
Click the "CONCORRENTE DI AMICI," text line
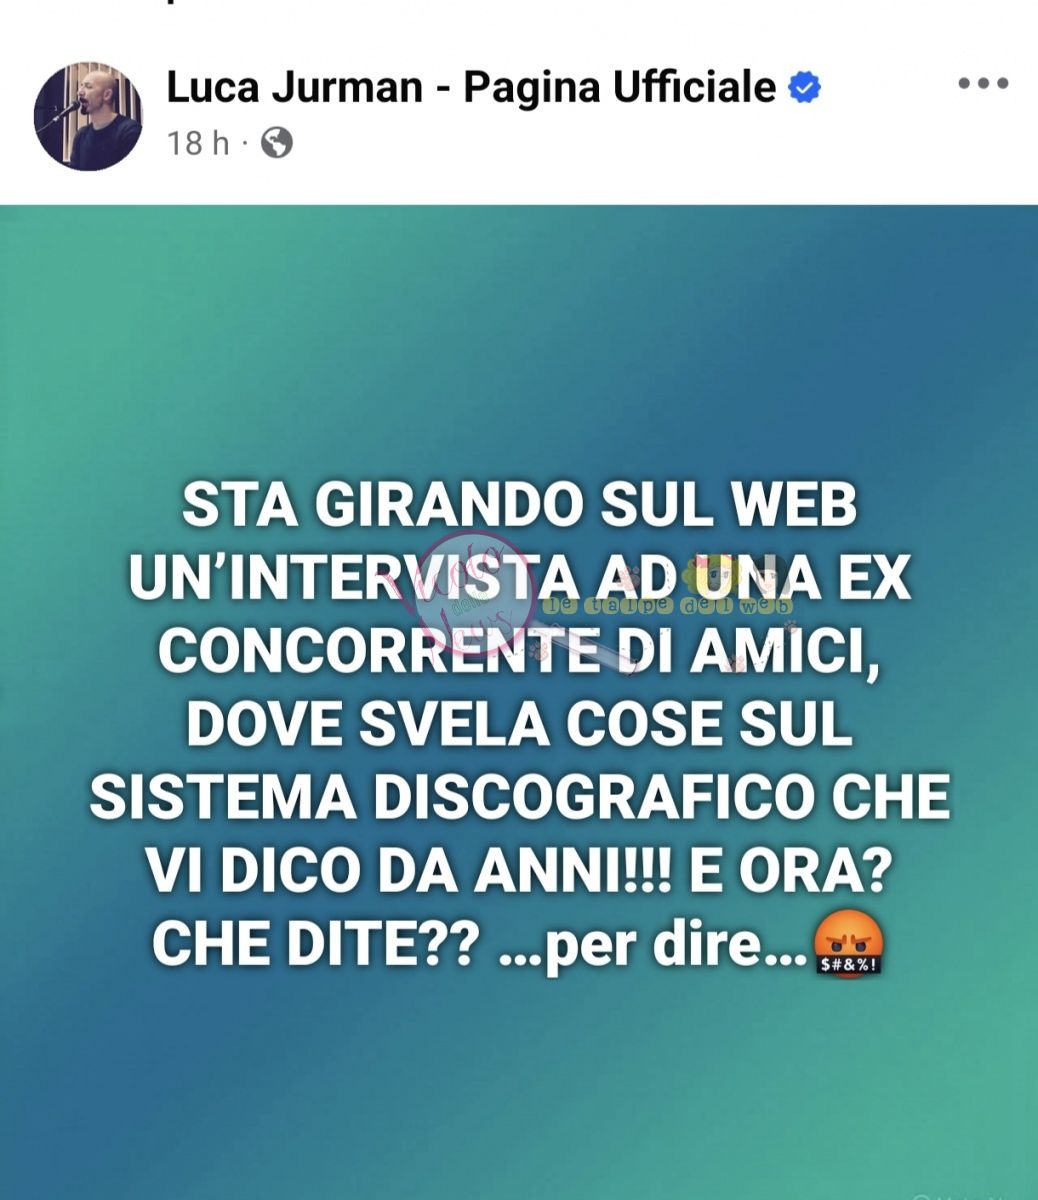520,651
